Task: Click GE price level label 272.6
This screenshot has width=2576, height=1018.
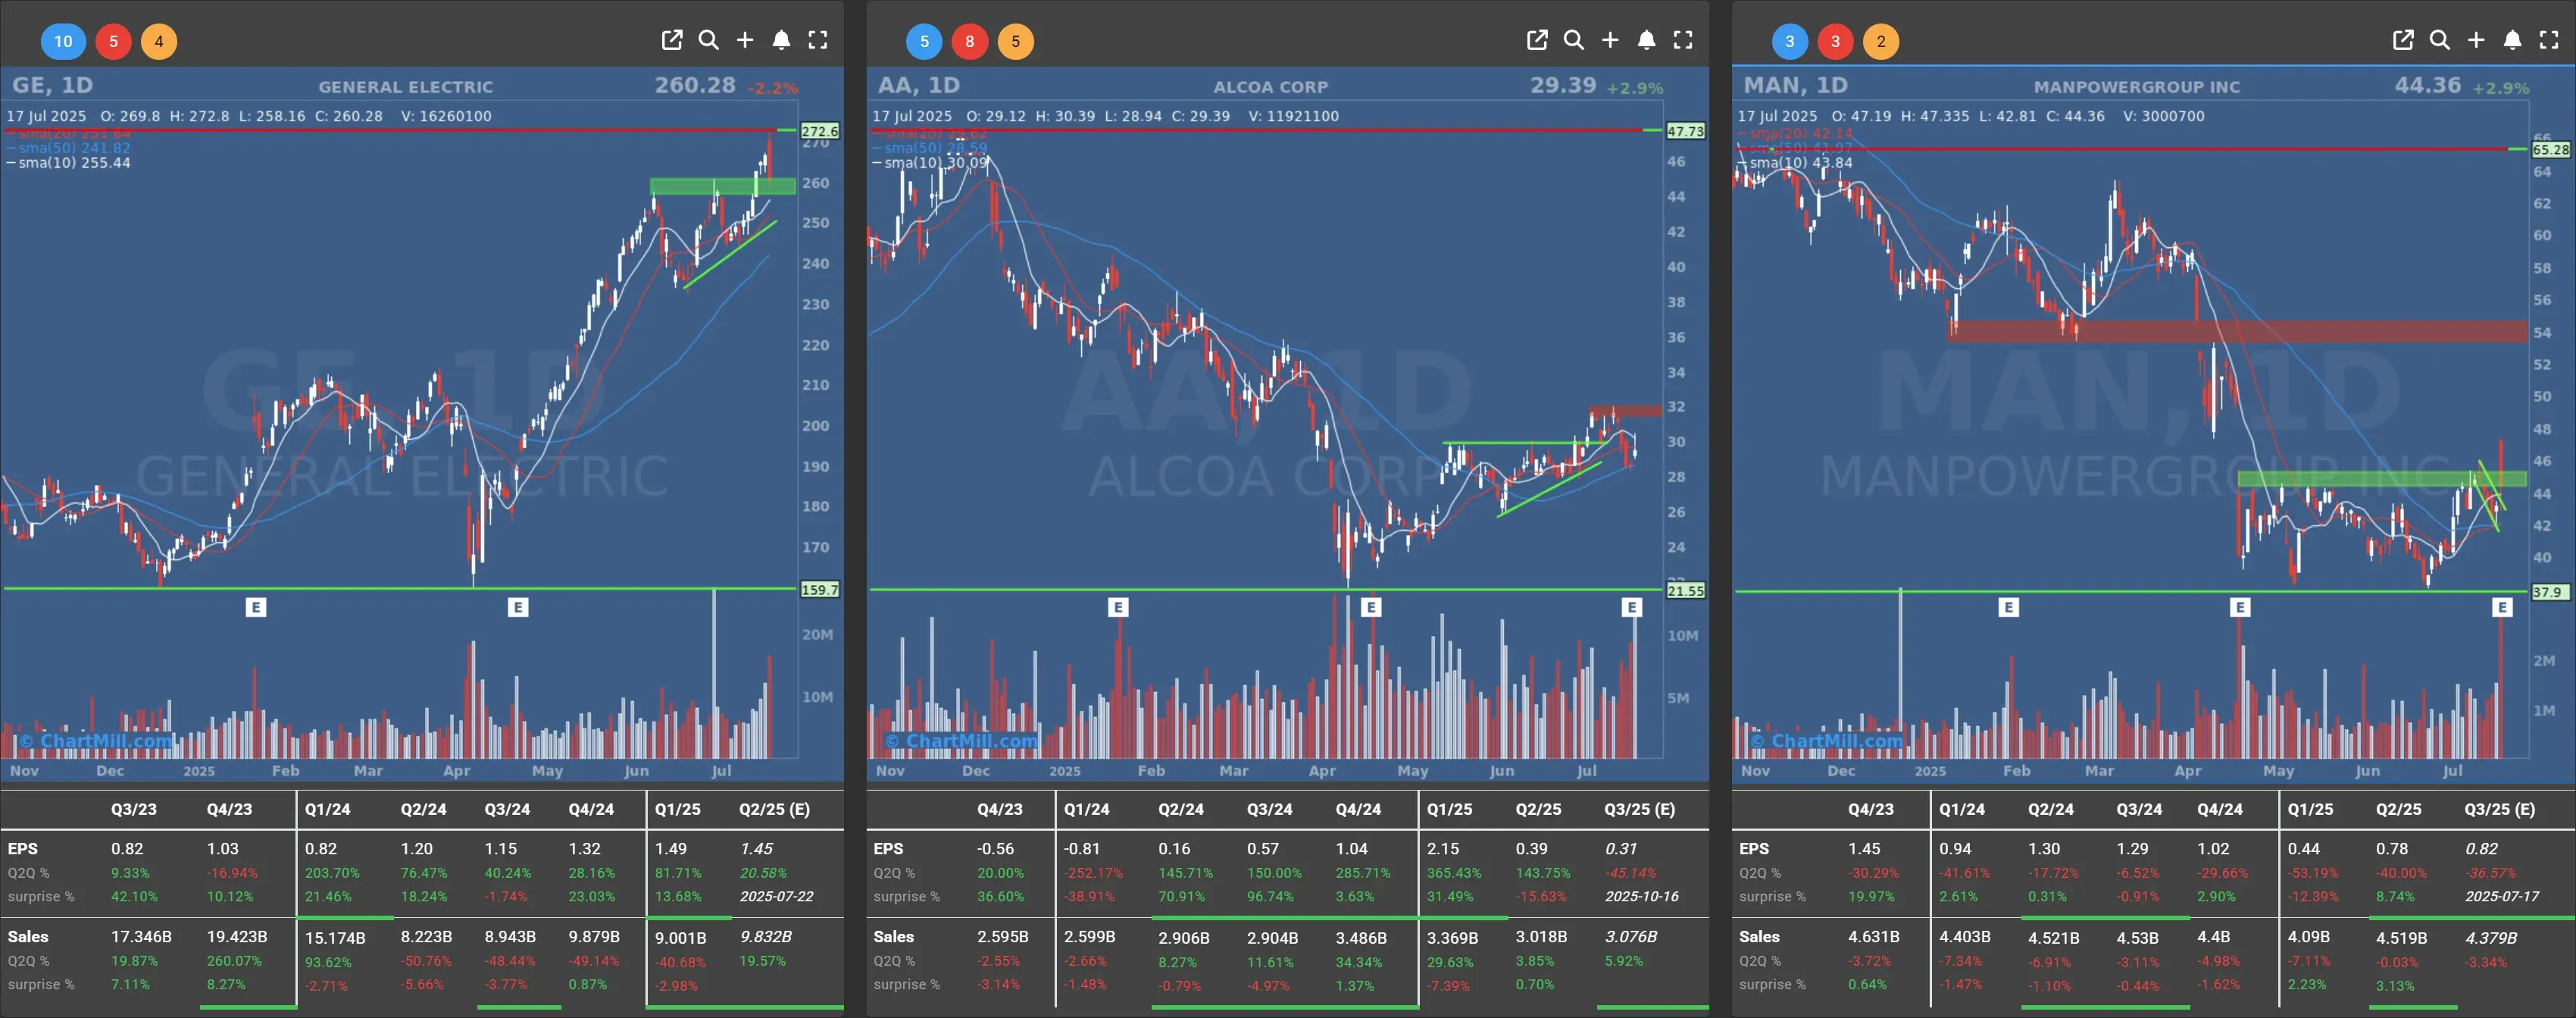Action: 819,131
